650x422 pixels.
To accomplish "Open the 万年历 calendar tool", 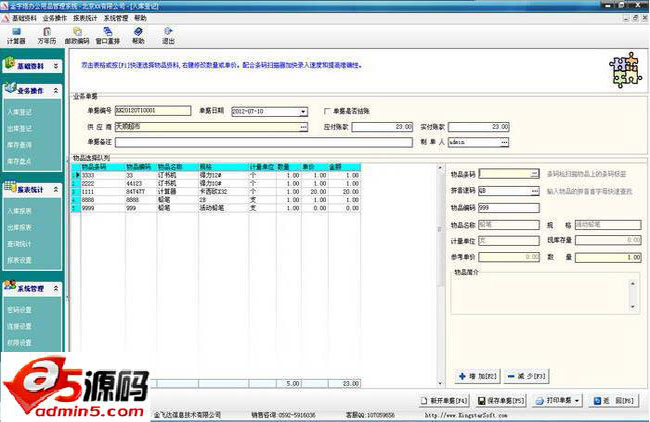I will coord(46,36).
